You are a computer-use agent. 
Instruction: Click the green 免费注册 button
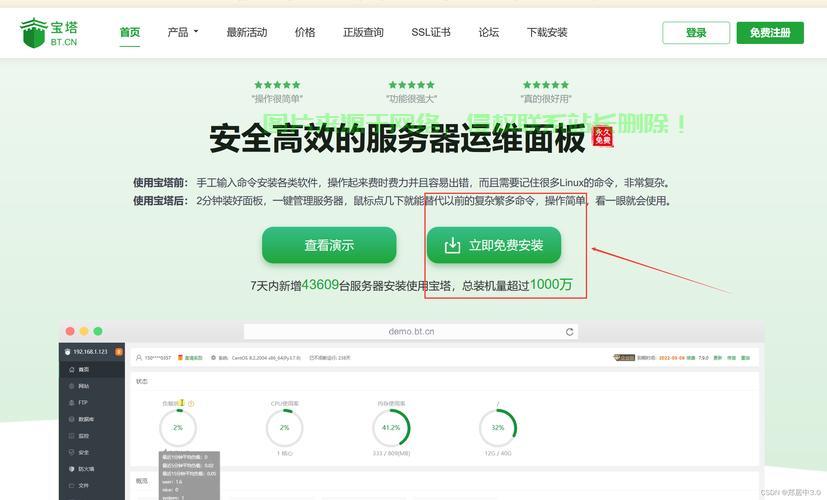click(x=770, y=33)
